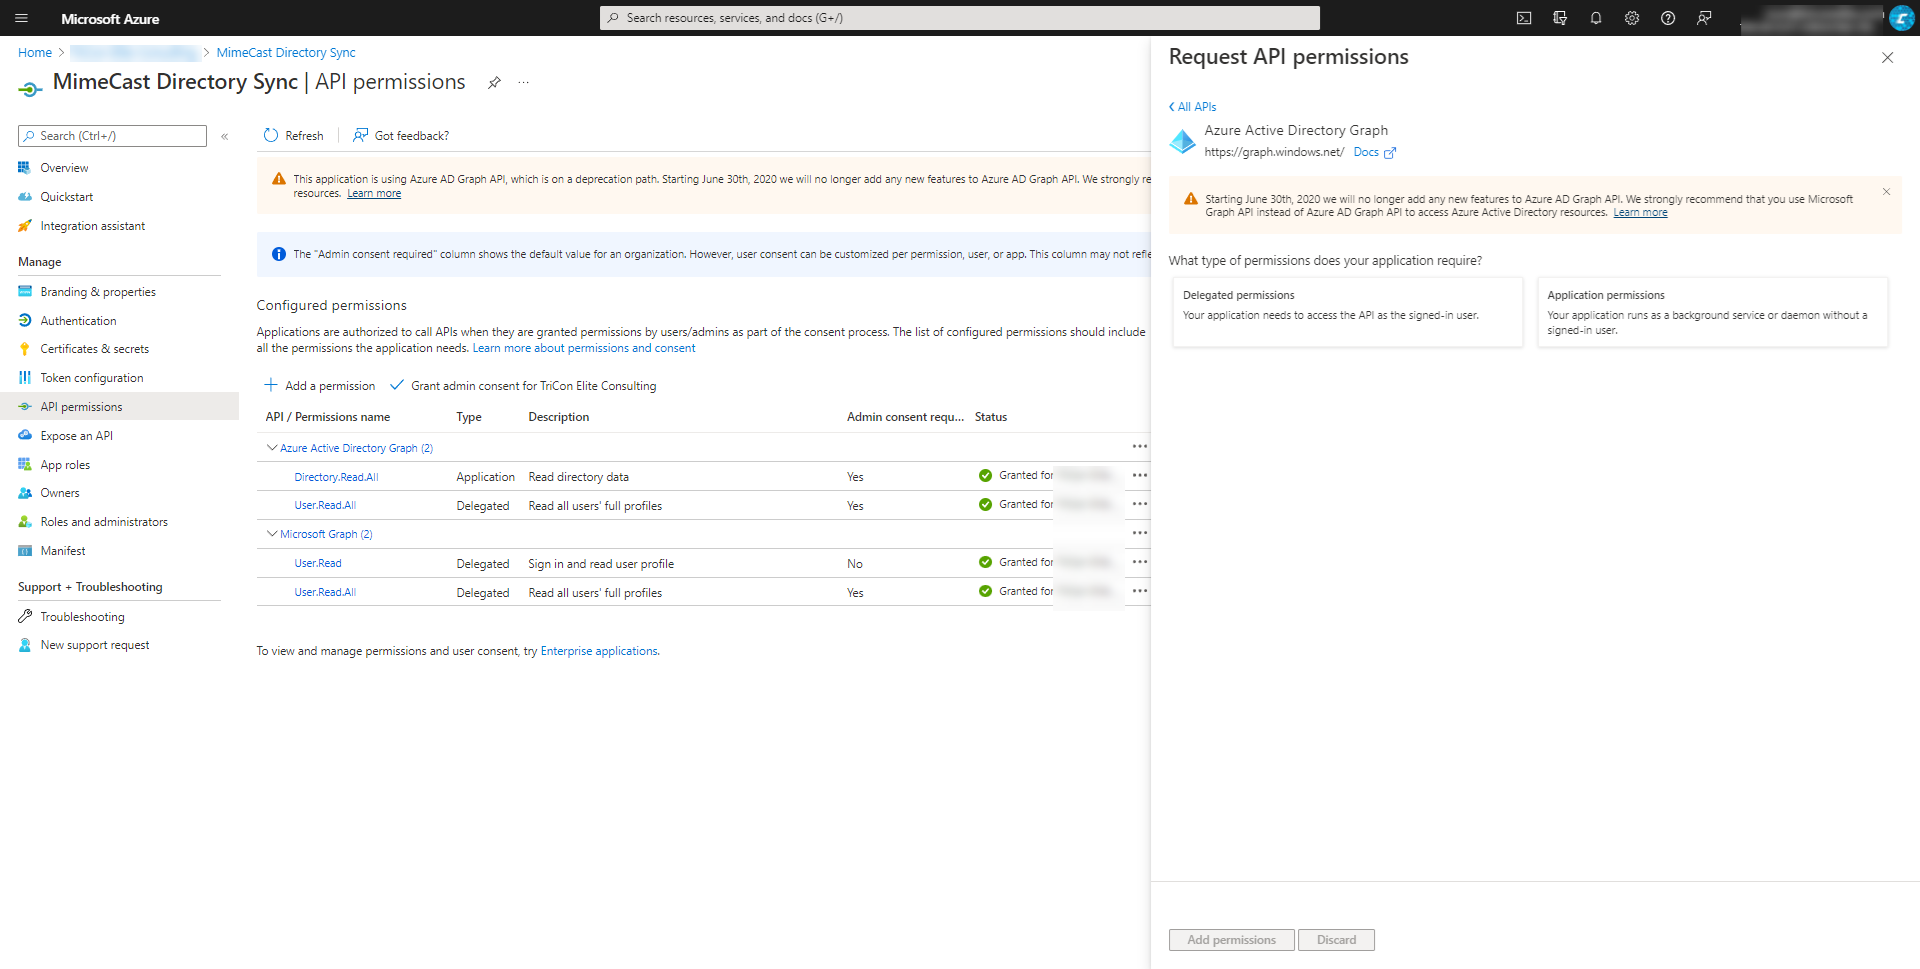This screenshot has width=1920, height=969.
Task: Focus the top search resources box
Action: (960, 18)
